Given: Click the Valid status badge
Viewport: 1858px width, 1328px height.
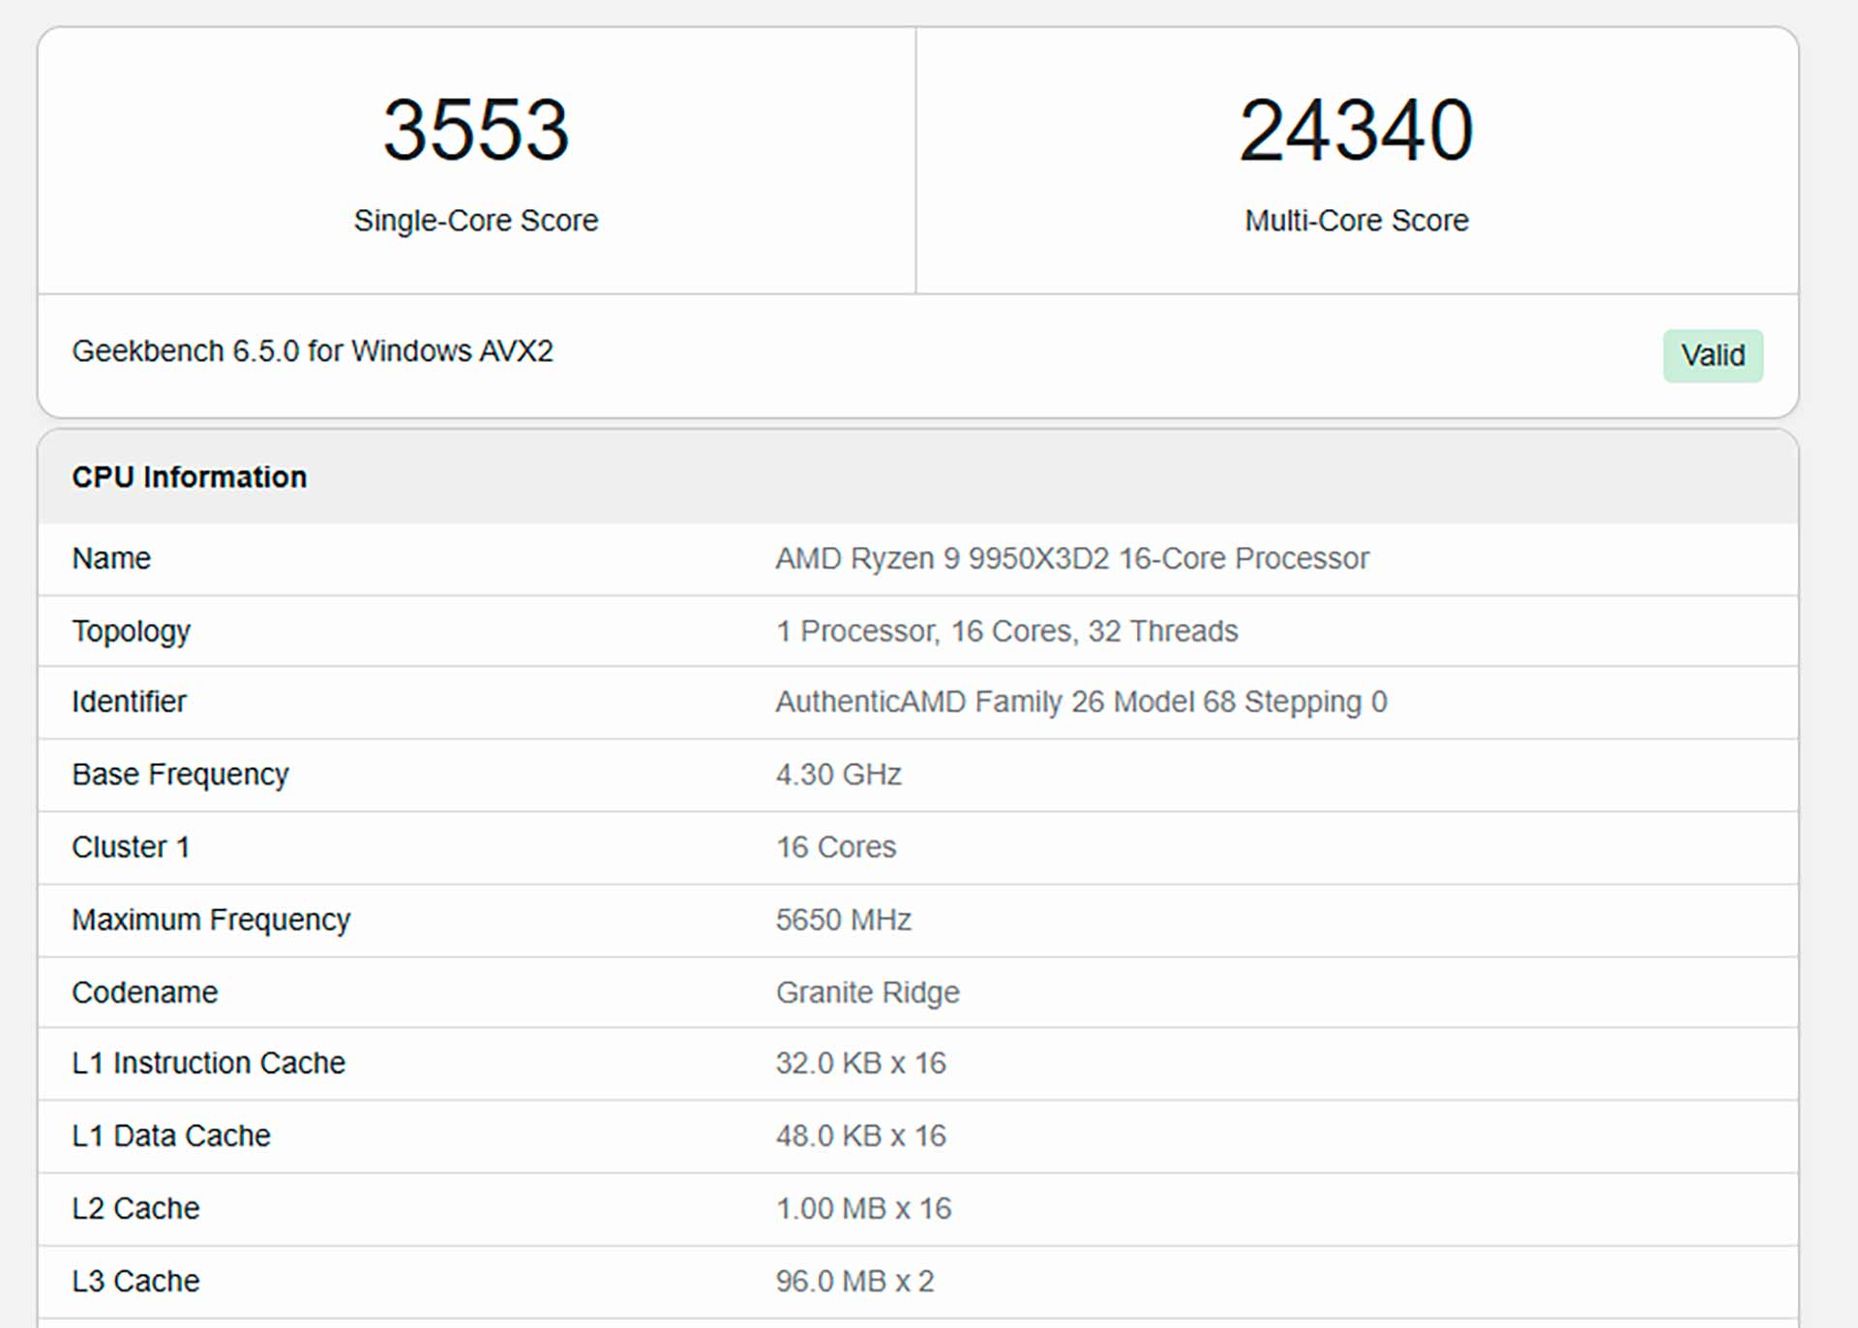Looking at the screenshot, I should point(1712,356).
